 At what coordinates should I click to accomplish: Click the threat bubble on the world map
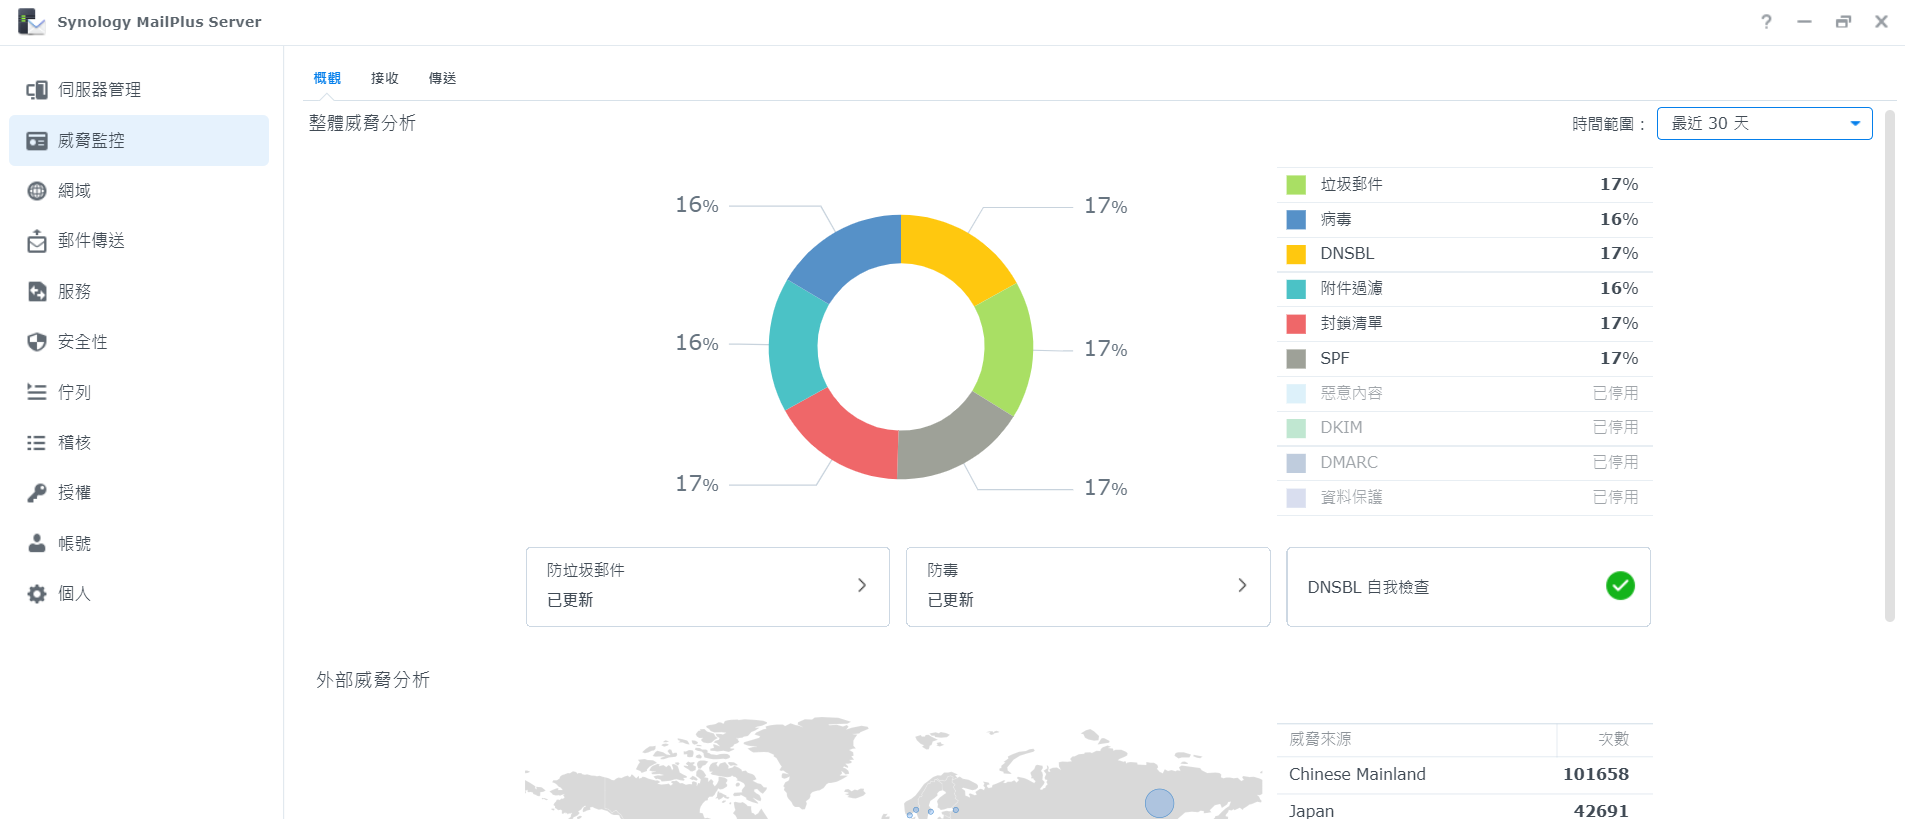pos(1159,803)
